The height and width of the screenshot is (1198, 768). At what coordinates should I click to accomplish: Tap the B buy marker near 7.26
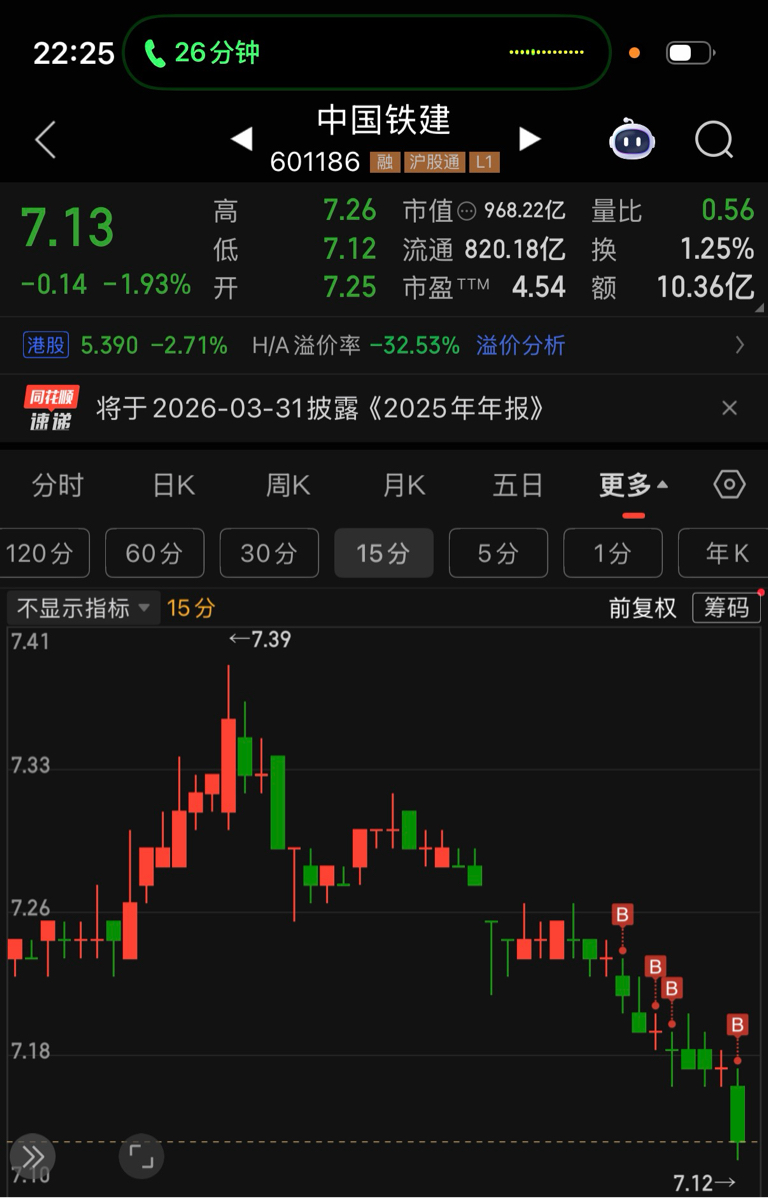[x=622, y=915]
